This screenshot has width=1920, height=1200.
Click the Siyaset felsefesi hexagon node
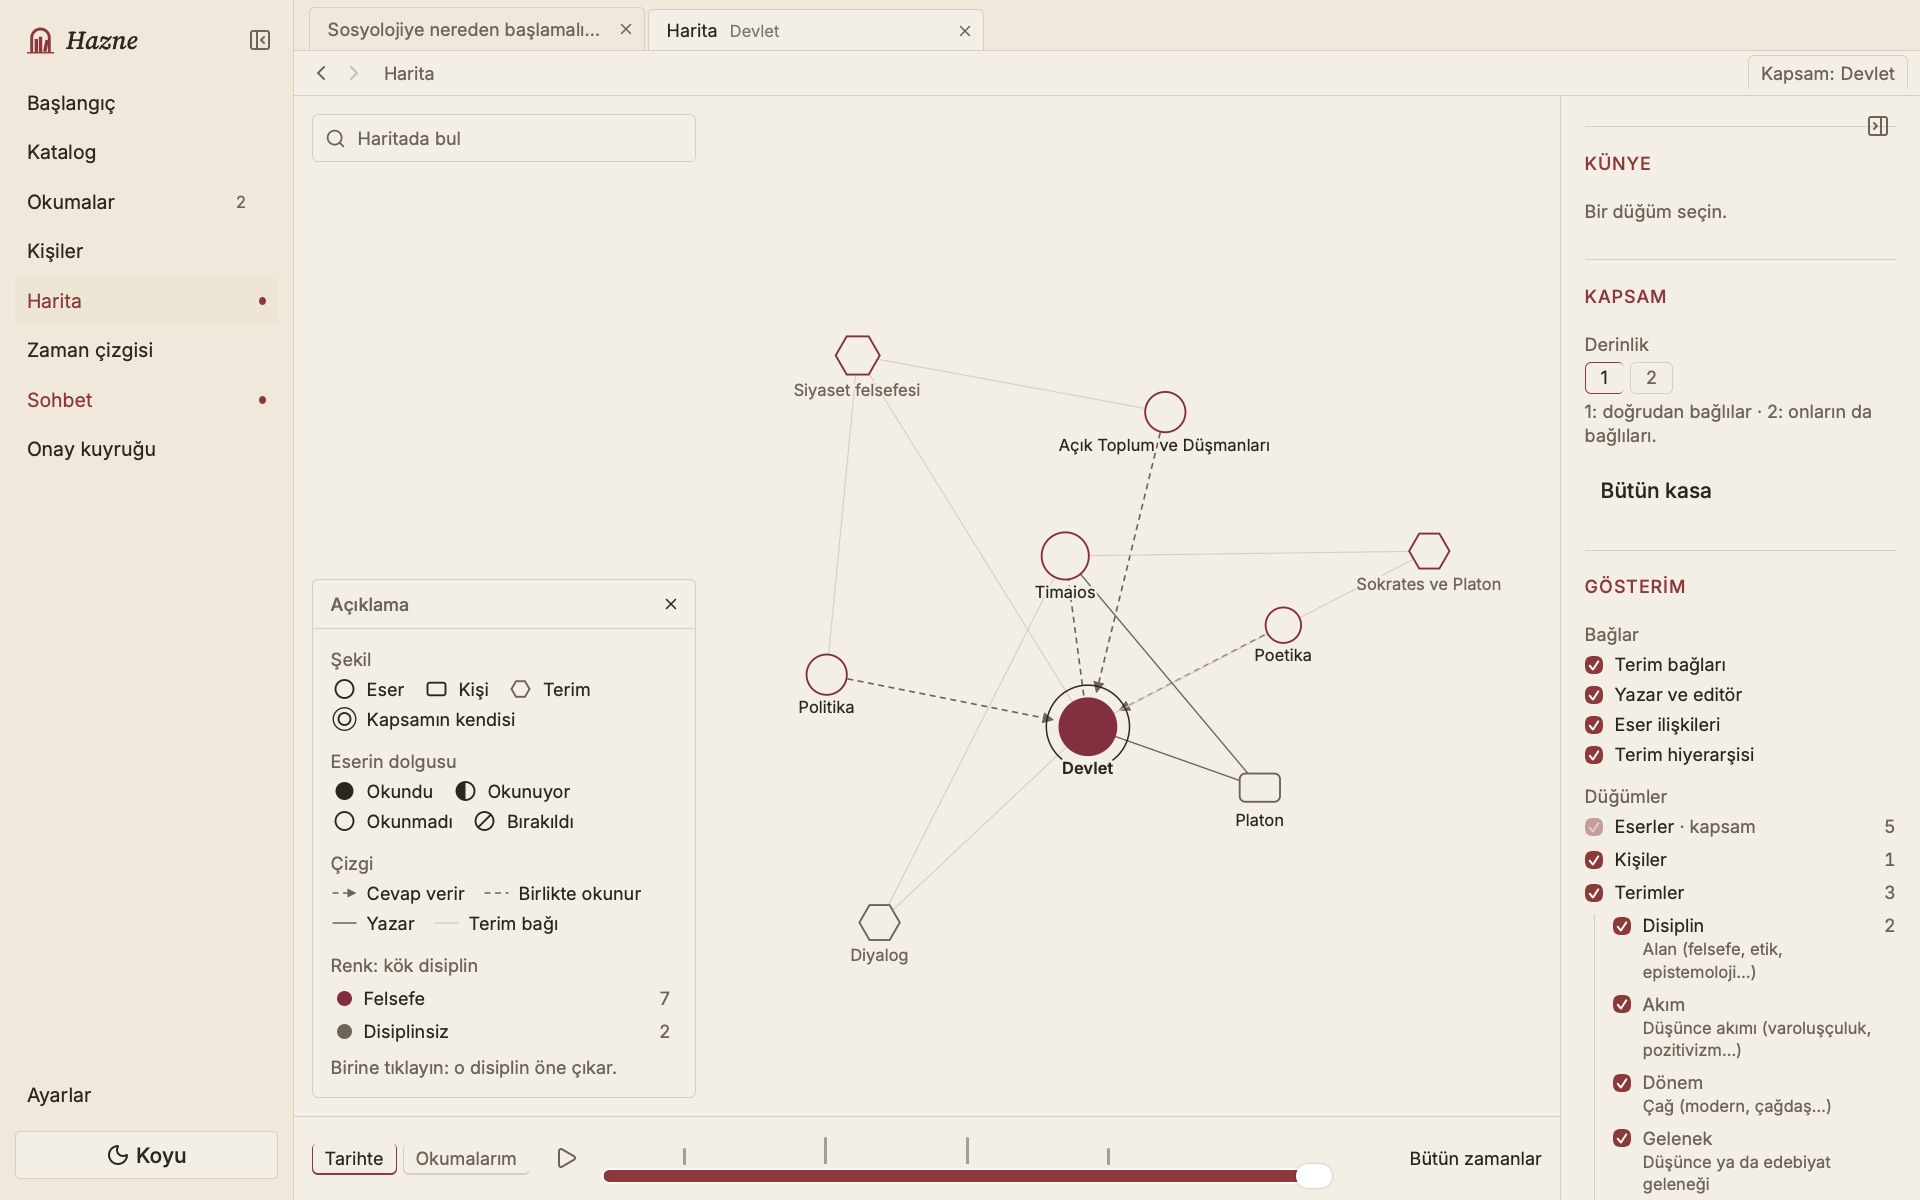[x=857, y=355]
